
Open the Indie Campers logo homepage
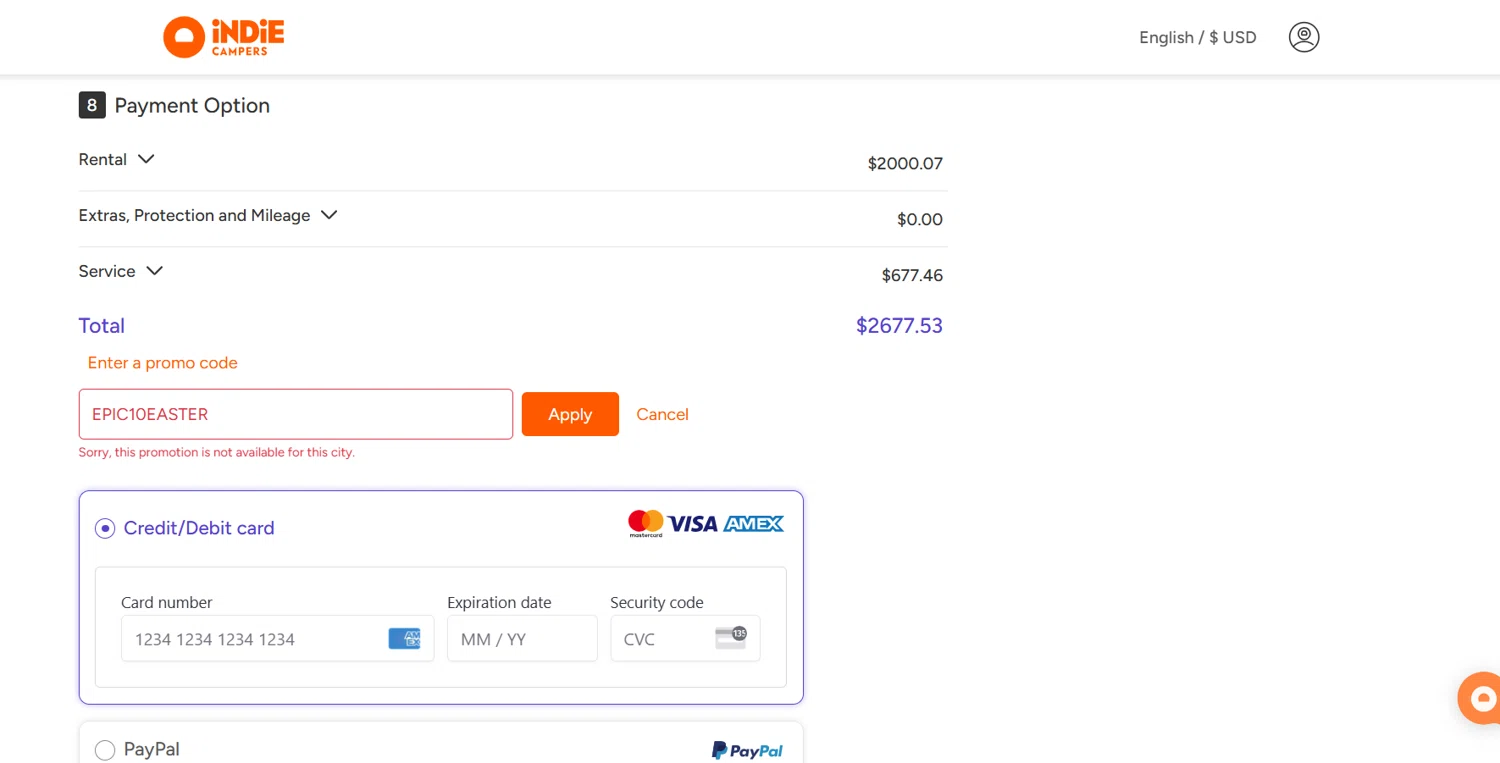(224, 37)
